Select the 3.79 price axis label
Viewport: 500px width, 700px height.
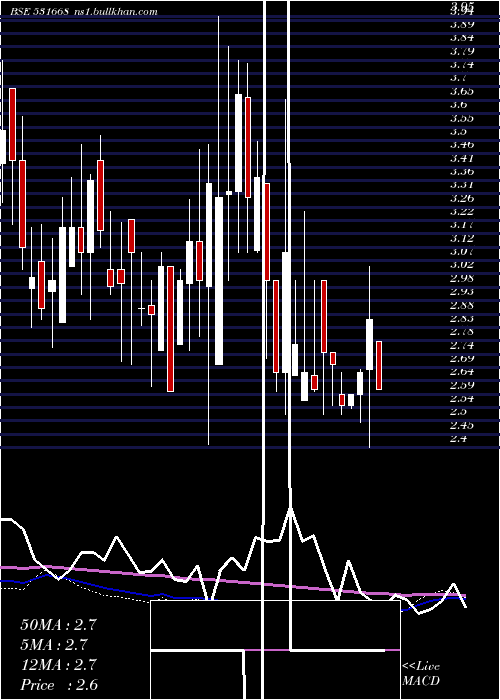click(x=462, y=51)
